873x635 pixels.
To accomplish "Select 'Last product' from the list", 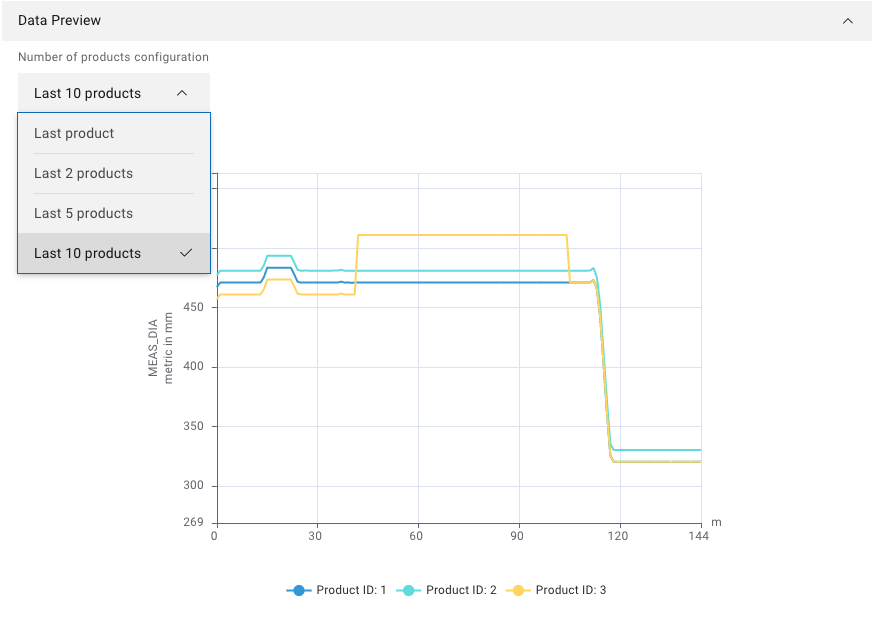I will coord(74,133).
